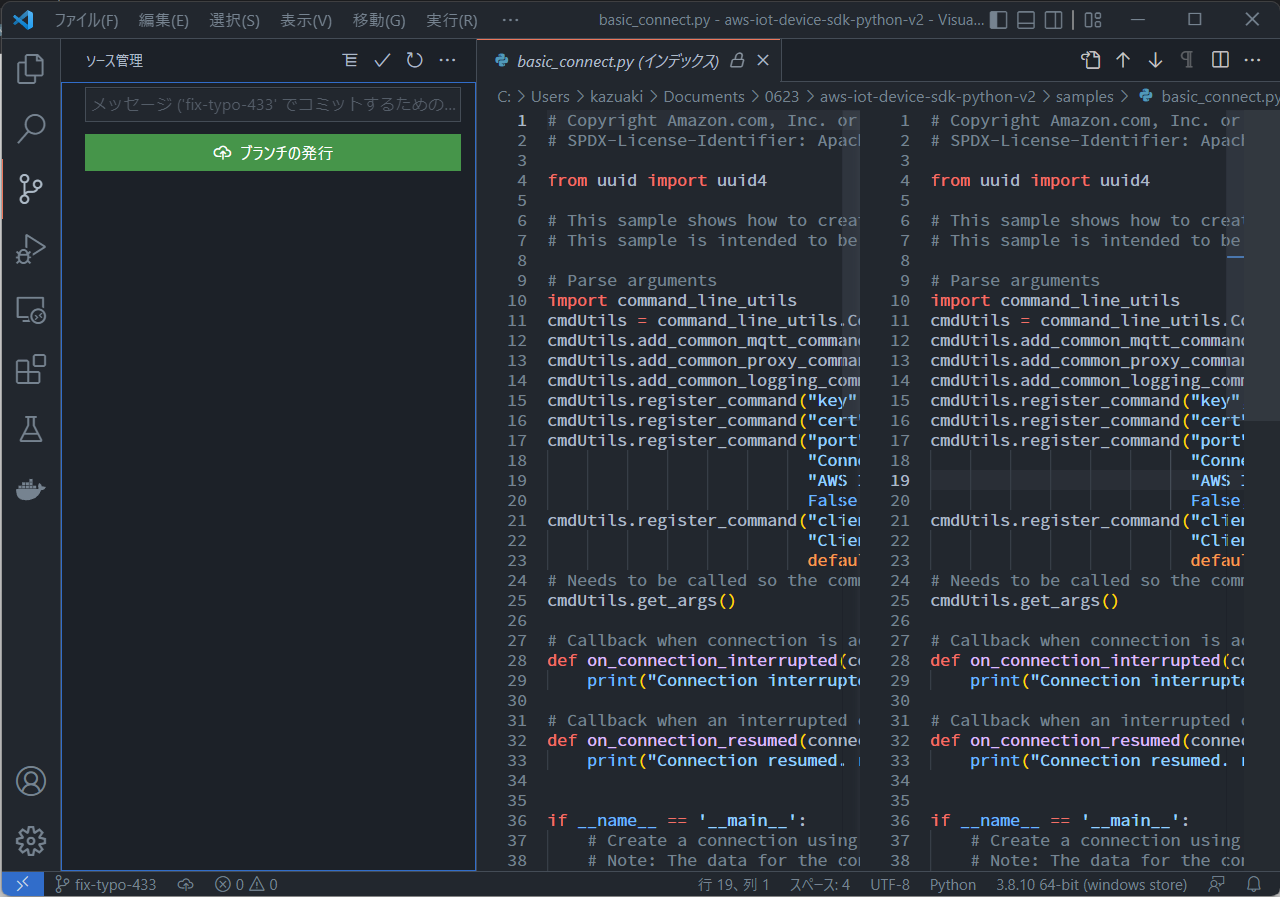This screenshot has height=897, width=1280.
Task: Open Run and Debug view
Action: (31, 249)
